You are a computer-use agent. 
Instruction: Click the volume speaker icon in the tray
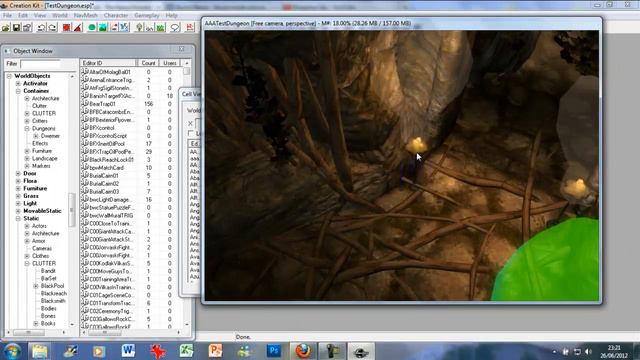tap(588, 351)
